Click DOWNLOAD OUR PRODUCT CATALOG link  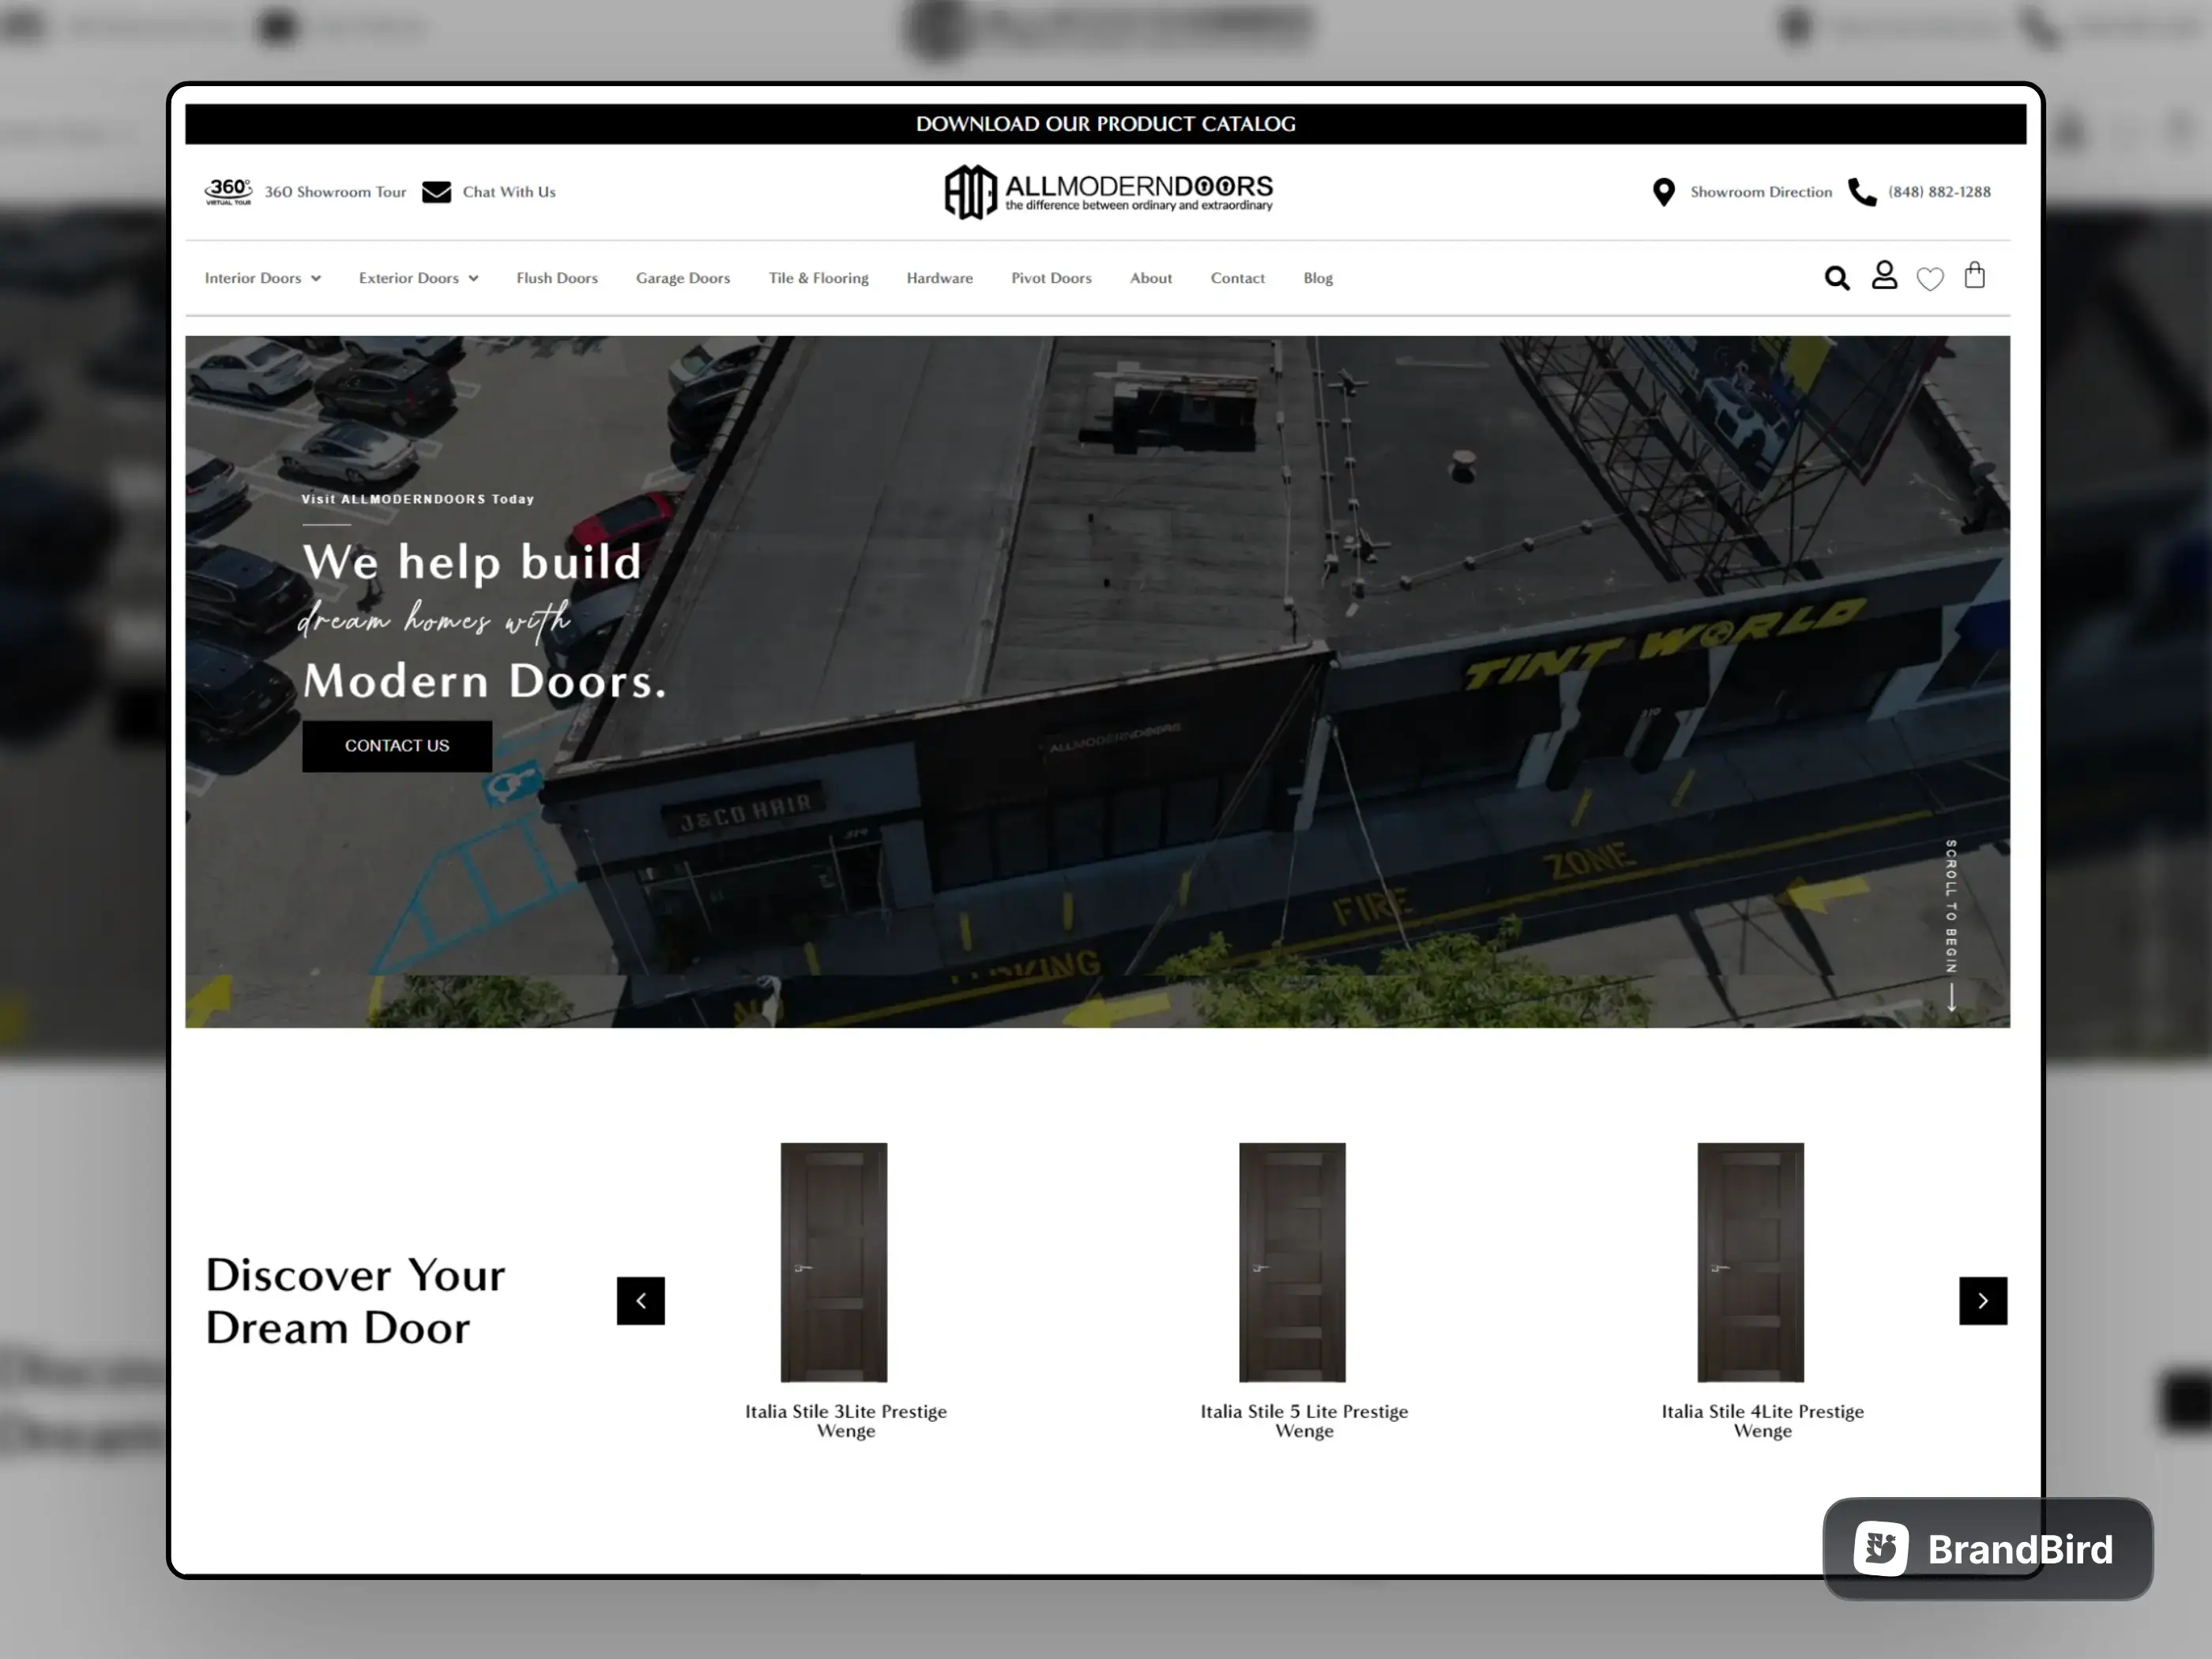point(1106,122)
